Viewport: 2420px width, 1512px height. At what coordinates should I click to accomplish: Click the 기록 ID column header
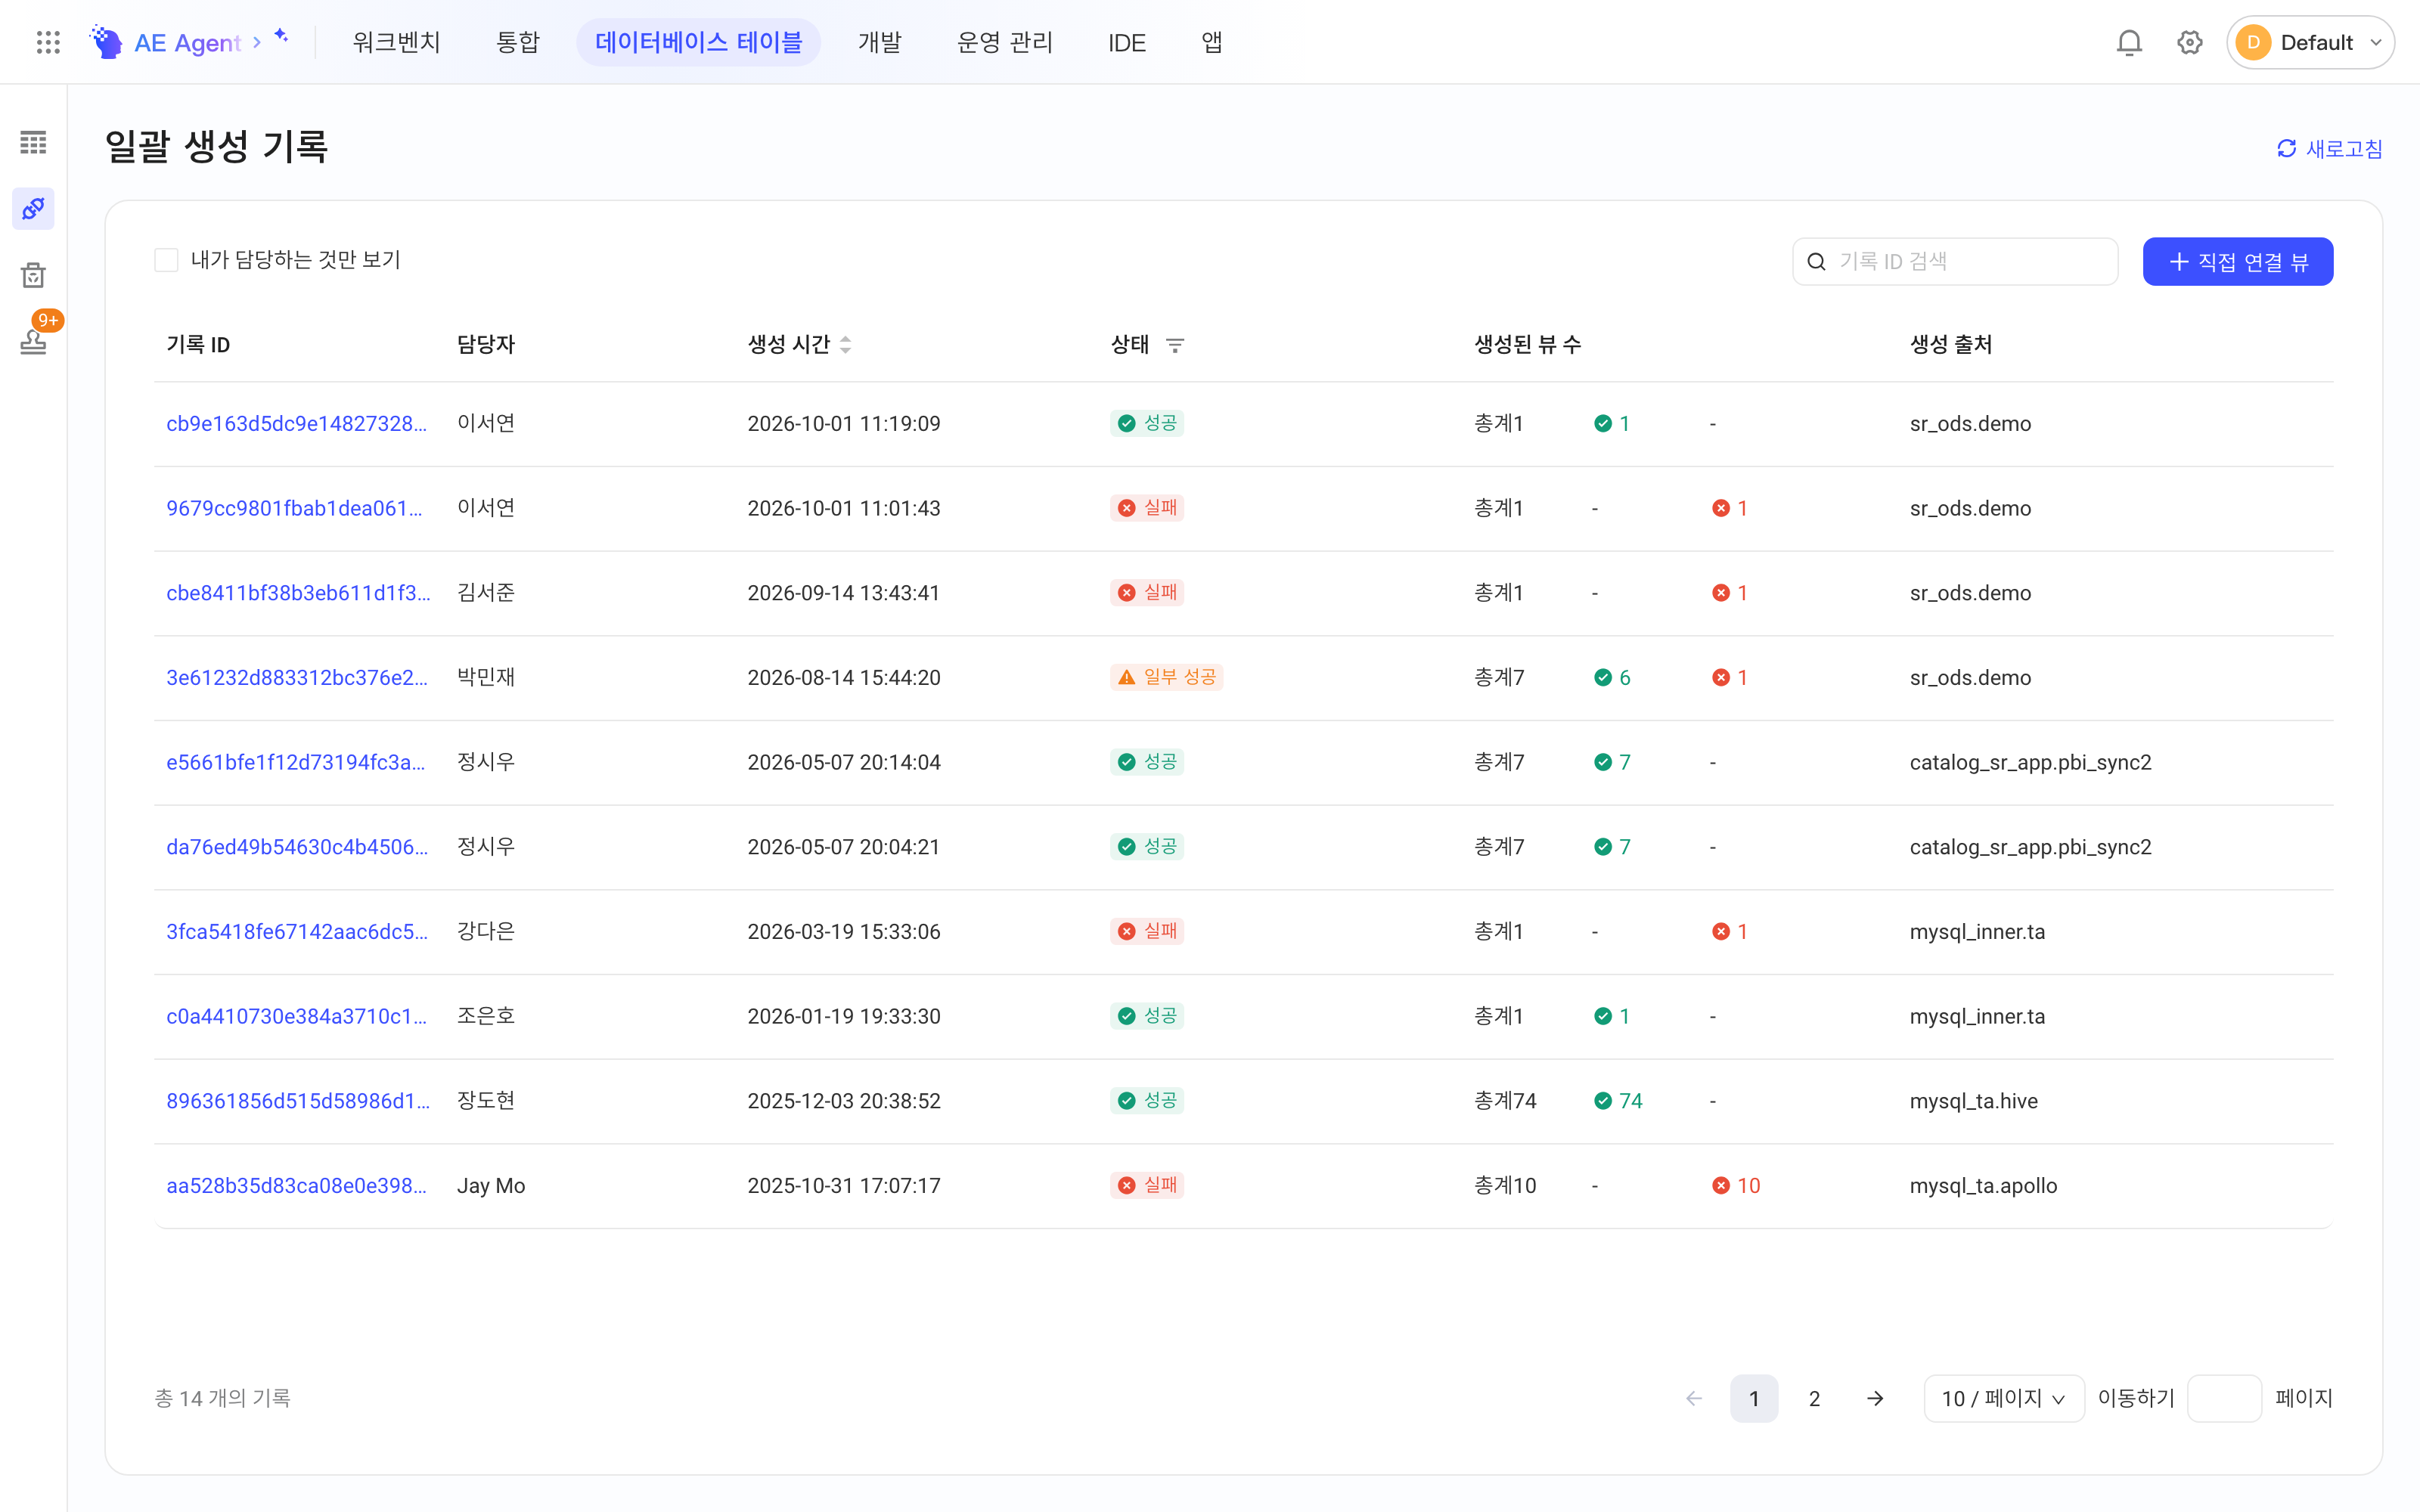point(198,344)
